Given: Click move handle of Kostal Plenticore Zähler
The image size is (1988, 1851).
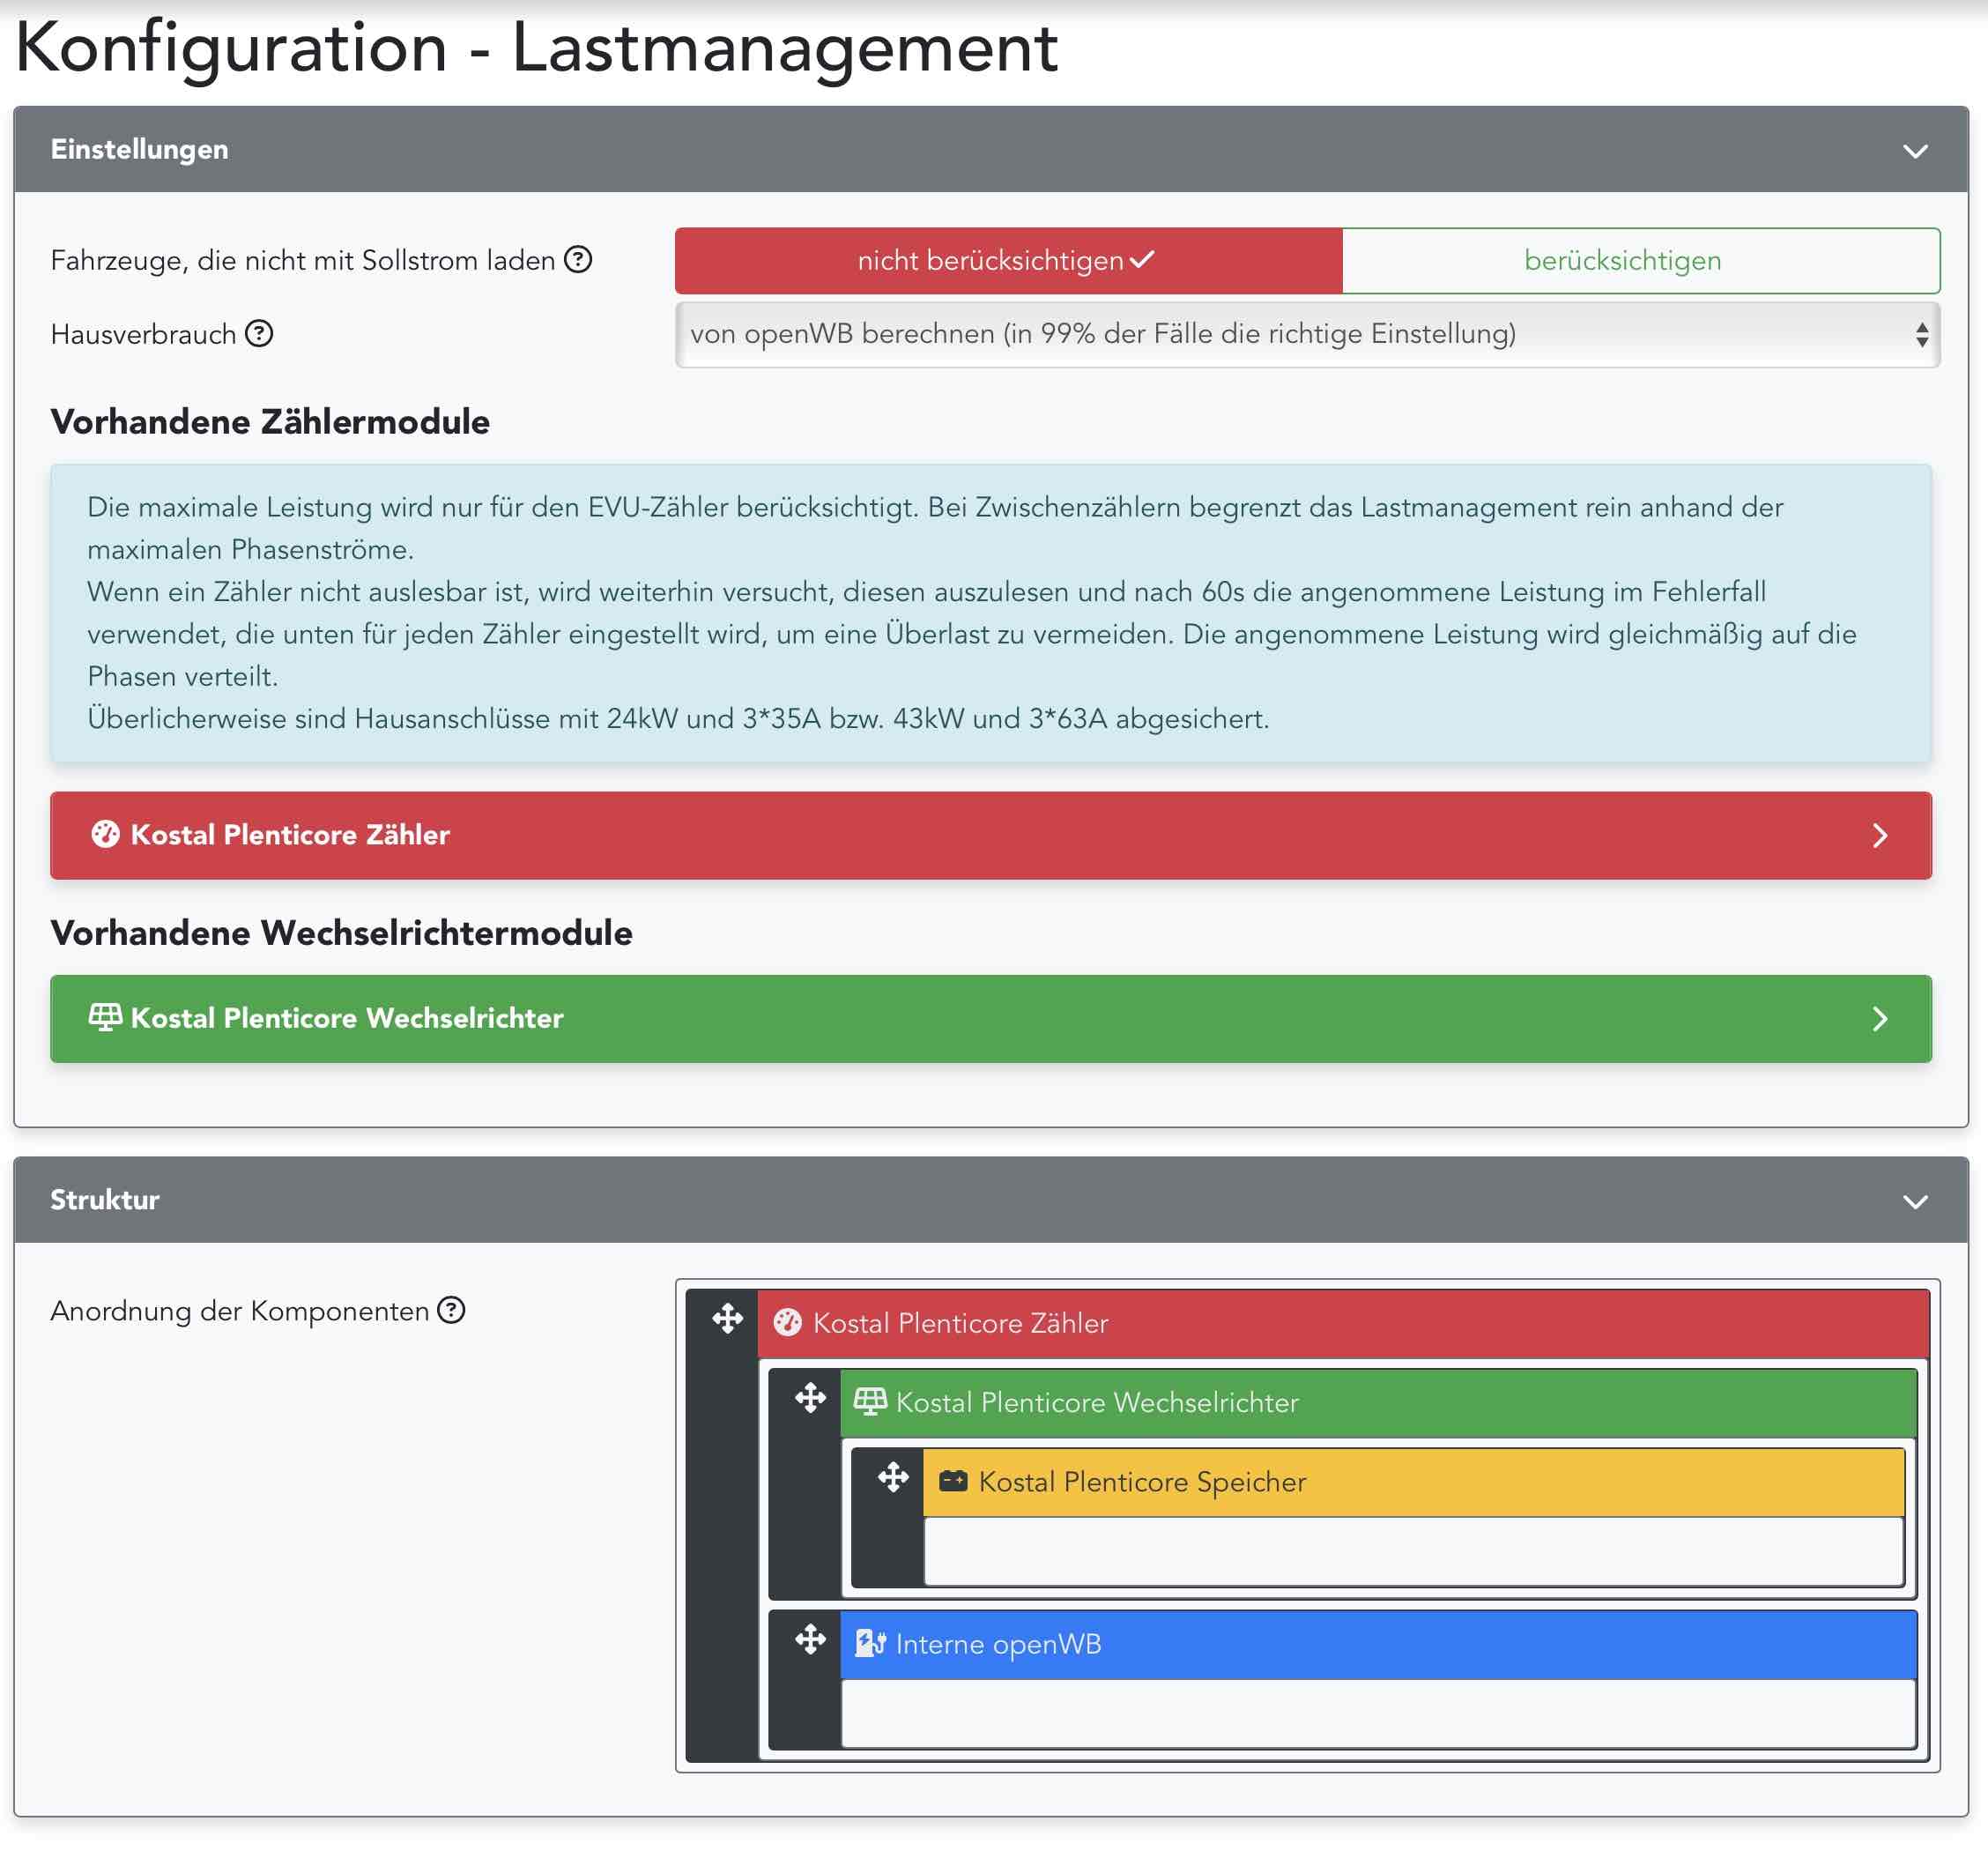Looking at the screenshot, I should 727,1319.
